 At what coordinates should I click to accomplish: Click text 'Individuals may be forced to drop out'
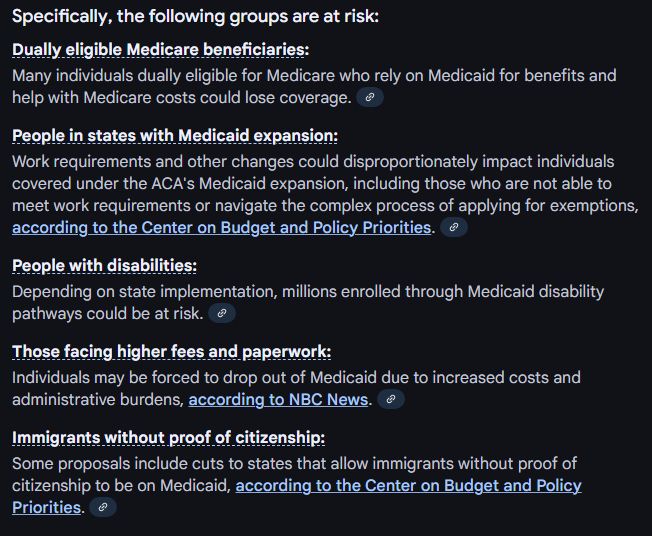[x=152, y=378]
